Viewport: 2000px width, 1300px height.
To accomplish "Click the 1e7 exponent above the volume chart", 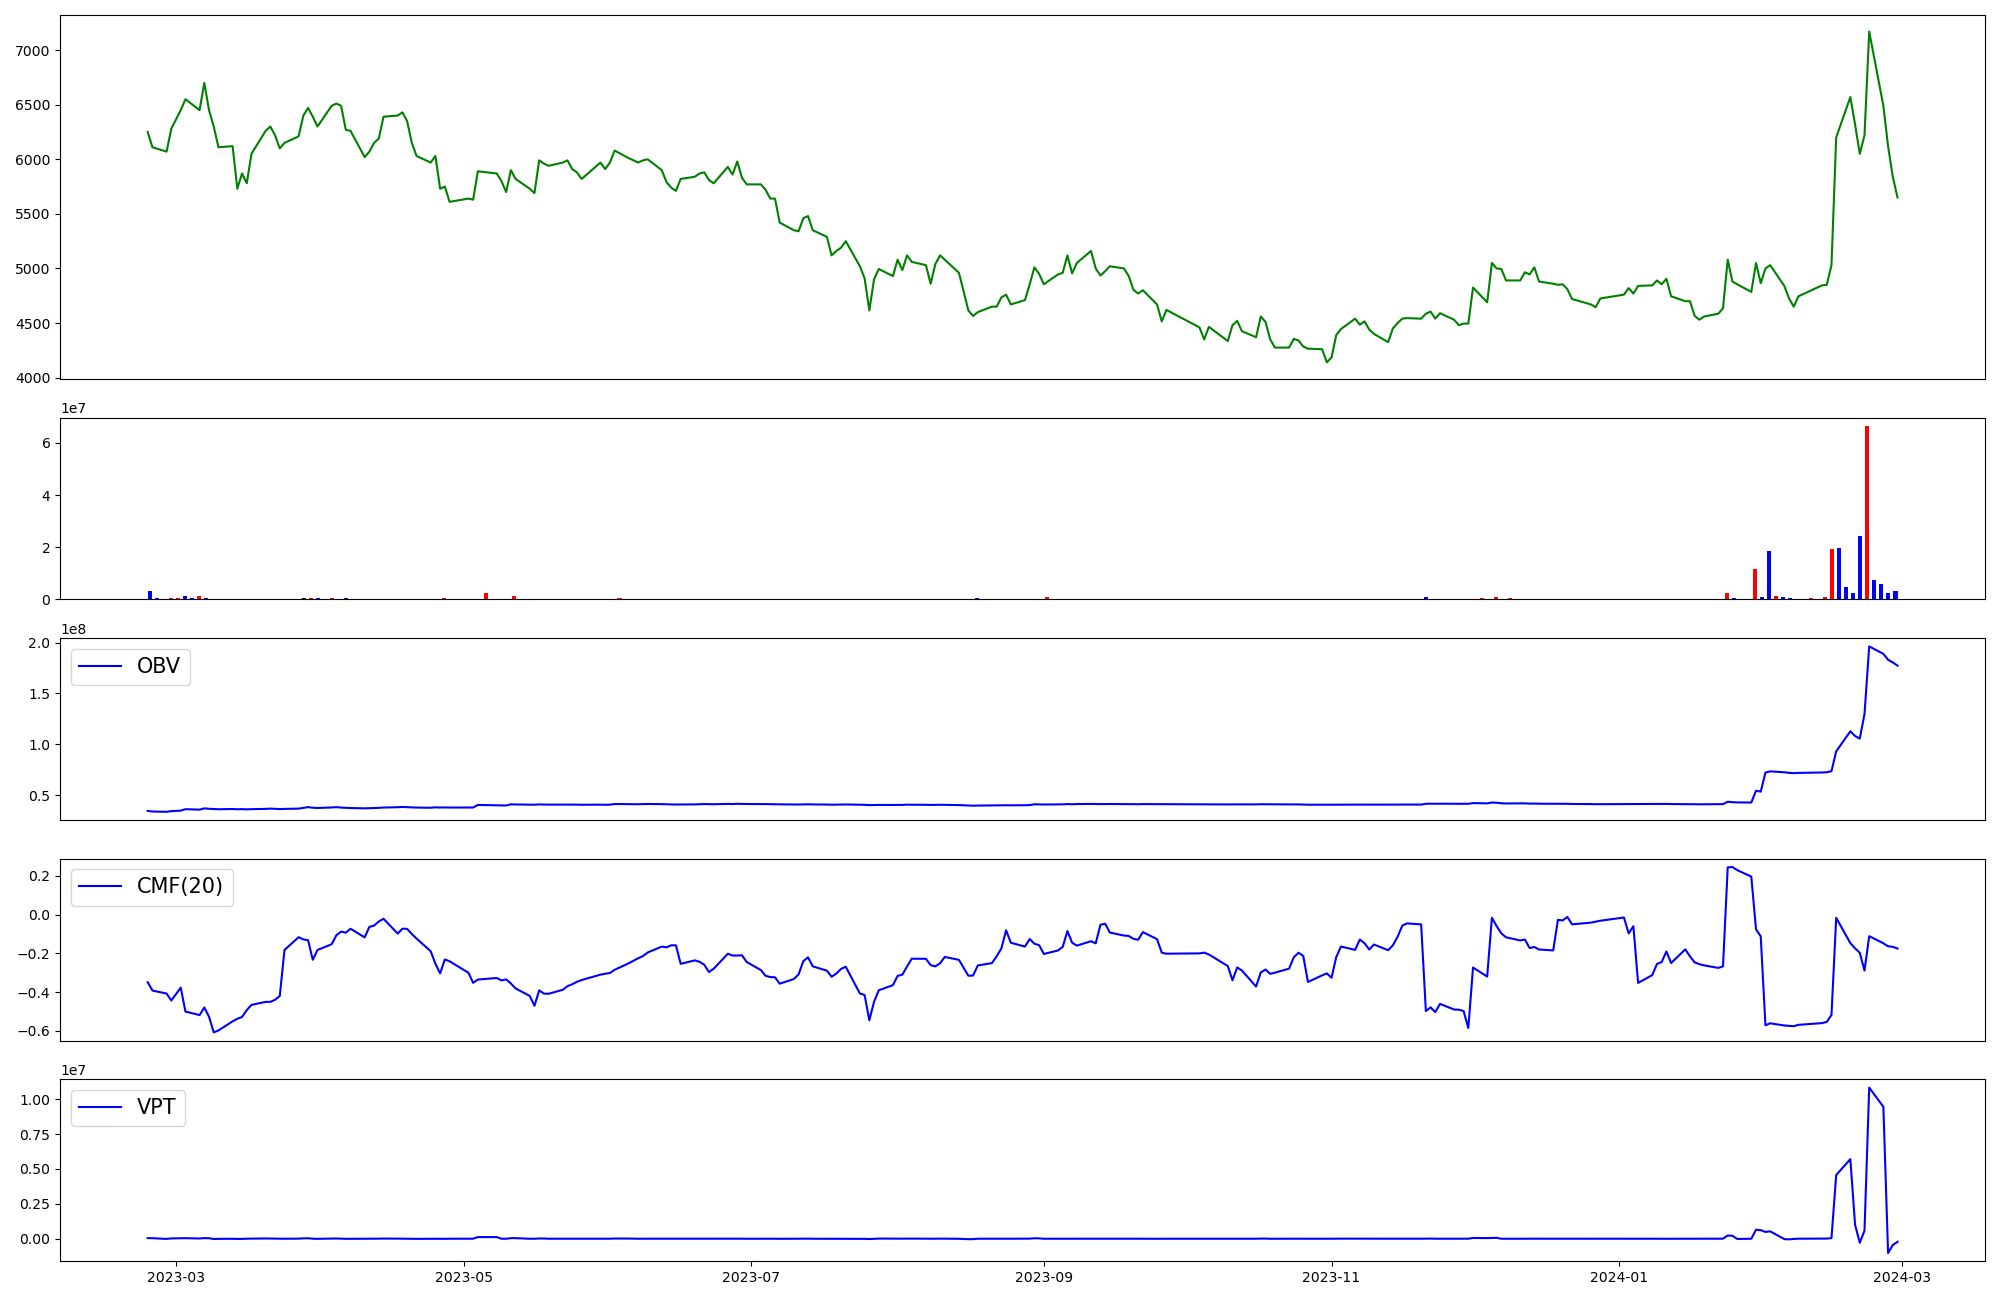I will pos(73,409).
